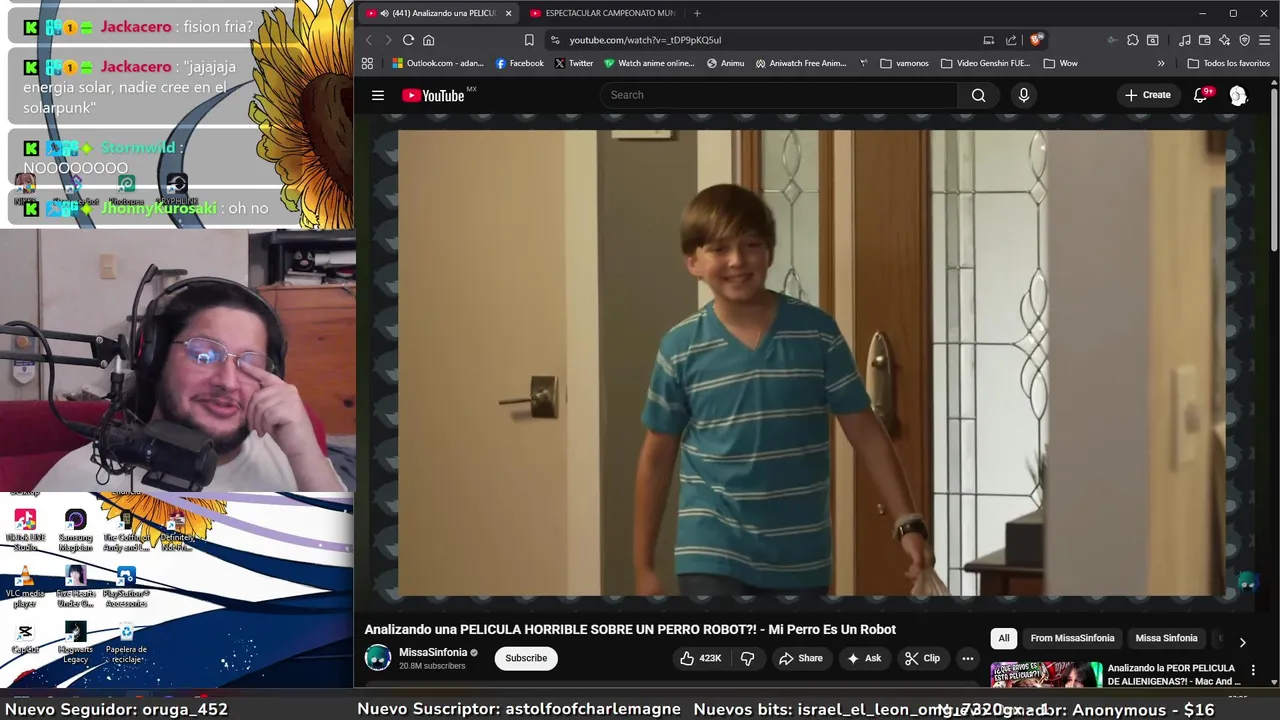Open the Brave VPN shield icon
This screenshot has height=720, width=1280.
tap(1244, 40)
